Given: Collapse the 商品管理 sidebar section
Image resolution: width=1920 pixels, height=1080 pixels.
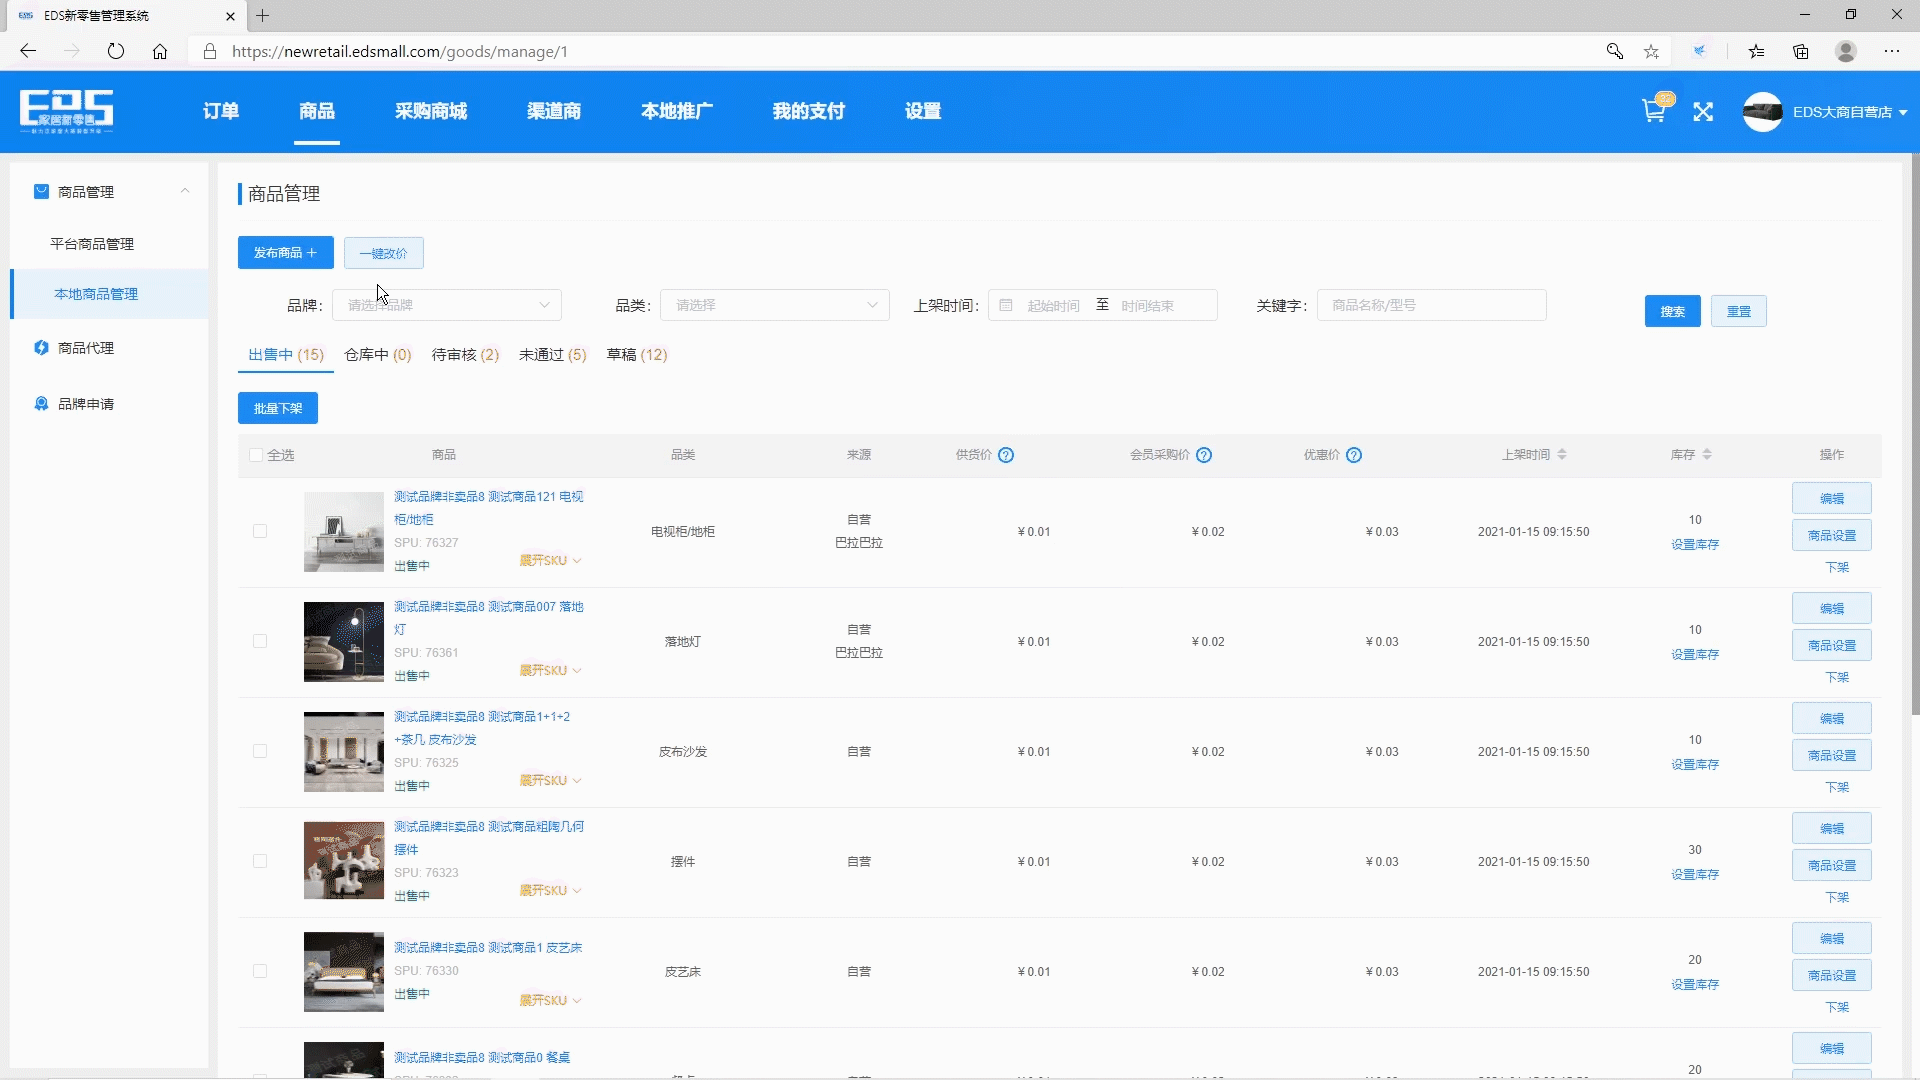Looking at the screenshot, I should [x=185, y=191].
